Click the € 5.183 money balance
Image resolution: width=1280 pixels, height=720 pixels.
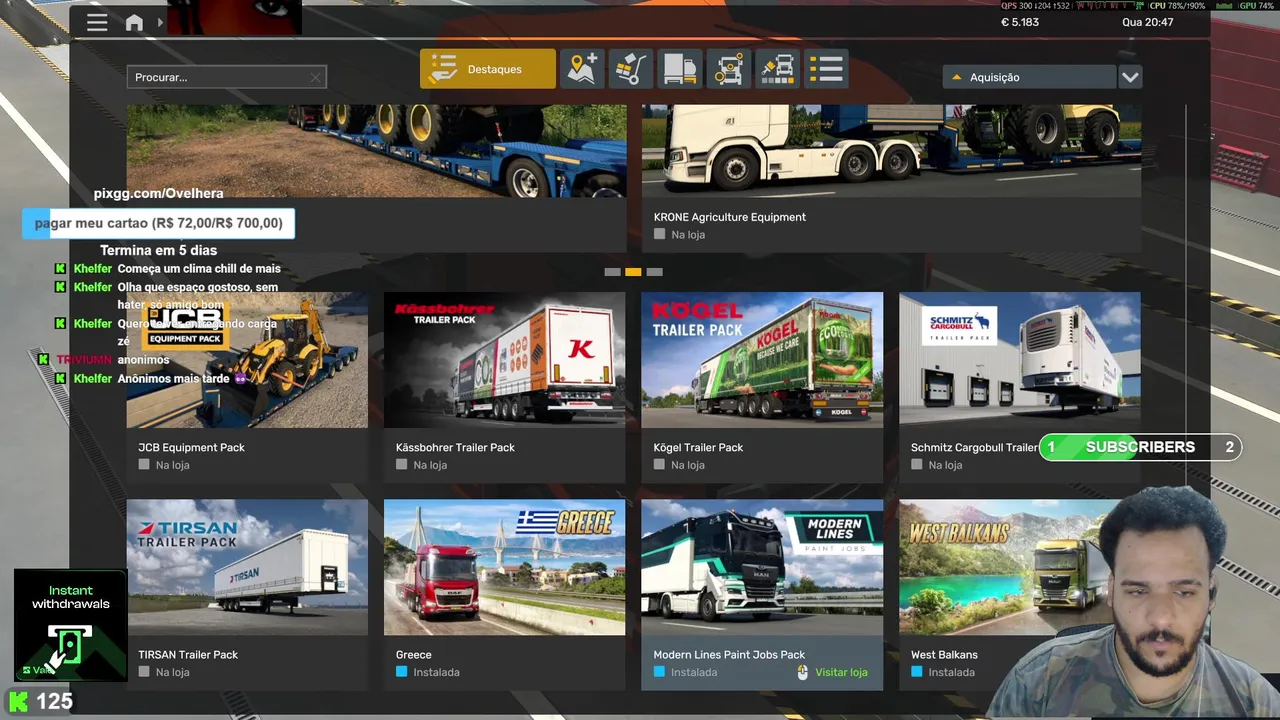coord(1020,22)
